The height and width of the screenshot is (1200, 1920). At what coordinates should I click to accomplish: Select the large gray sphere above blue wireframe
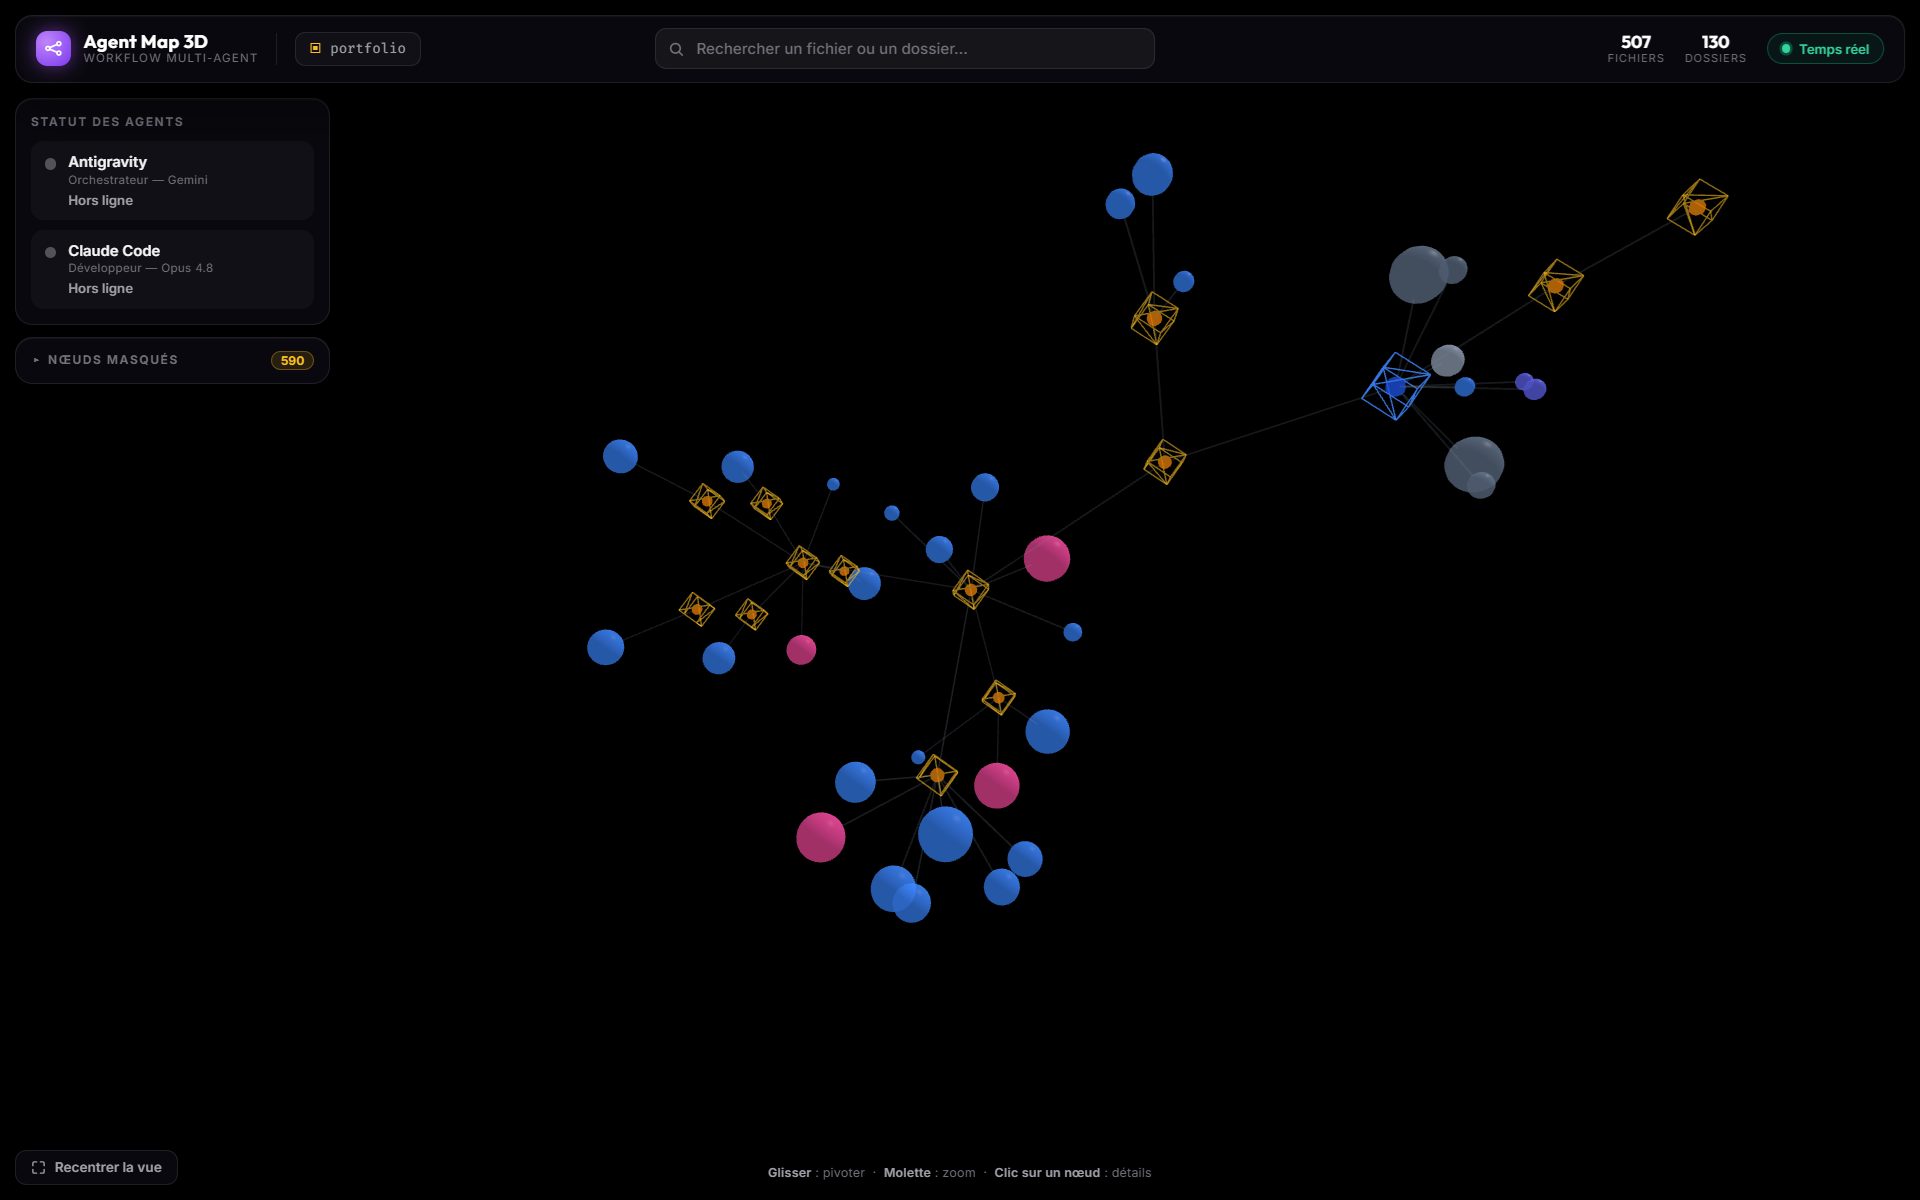1418,275
